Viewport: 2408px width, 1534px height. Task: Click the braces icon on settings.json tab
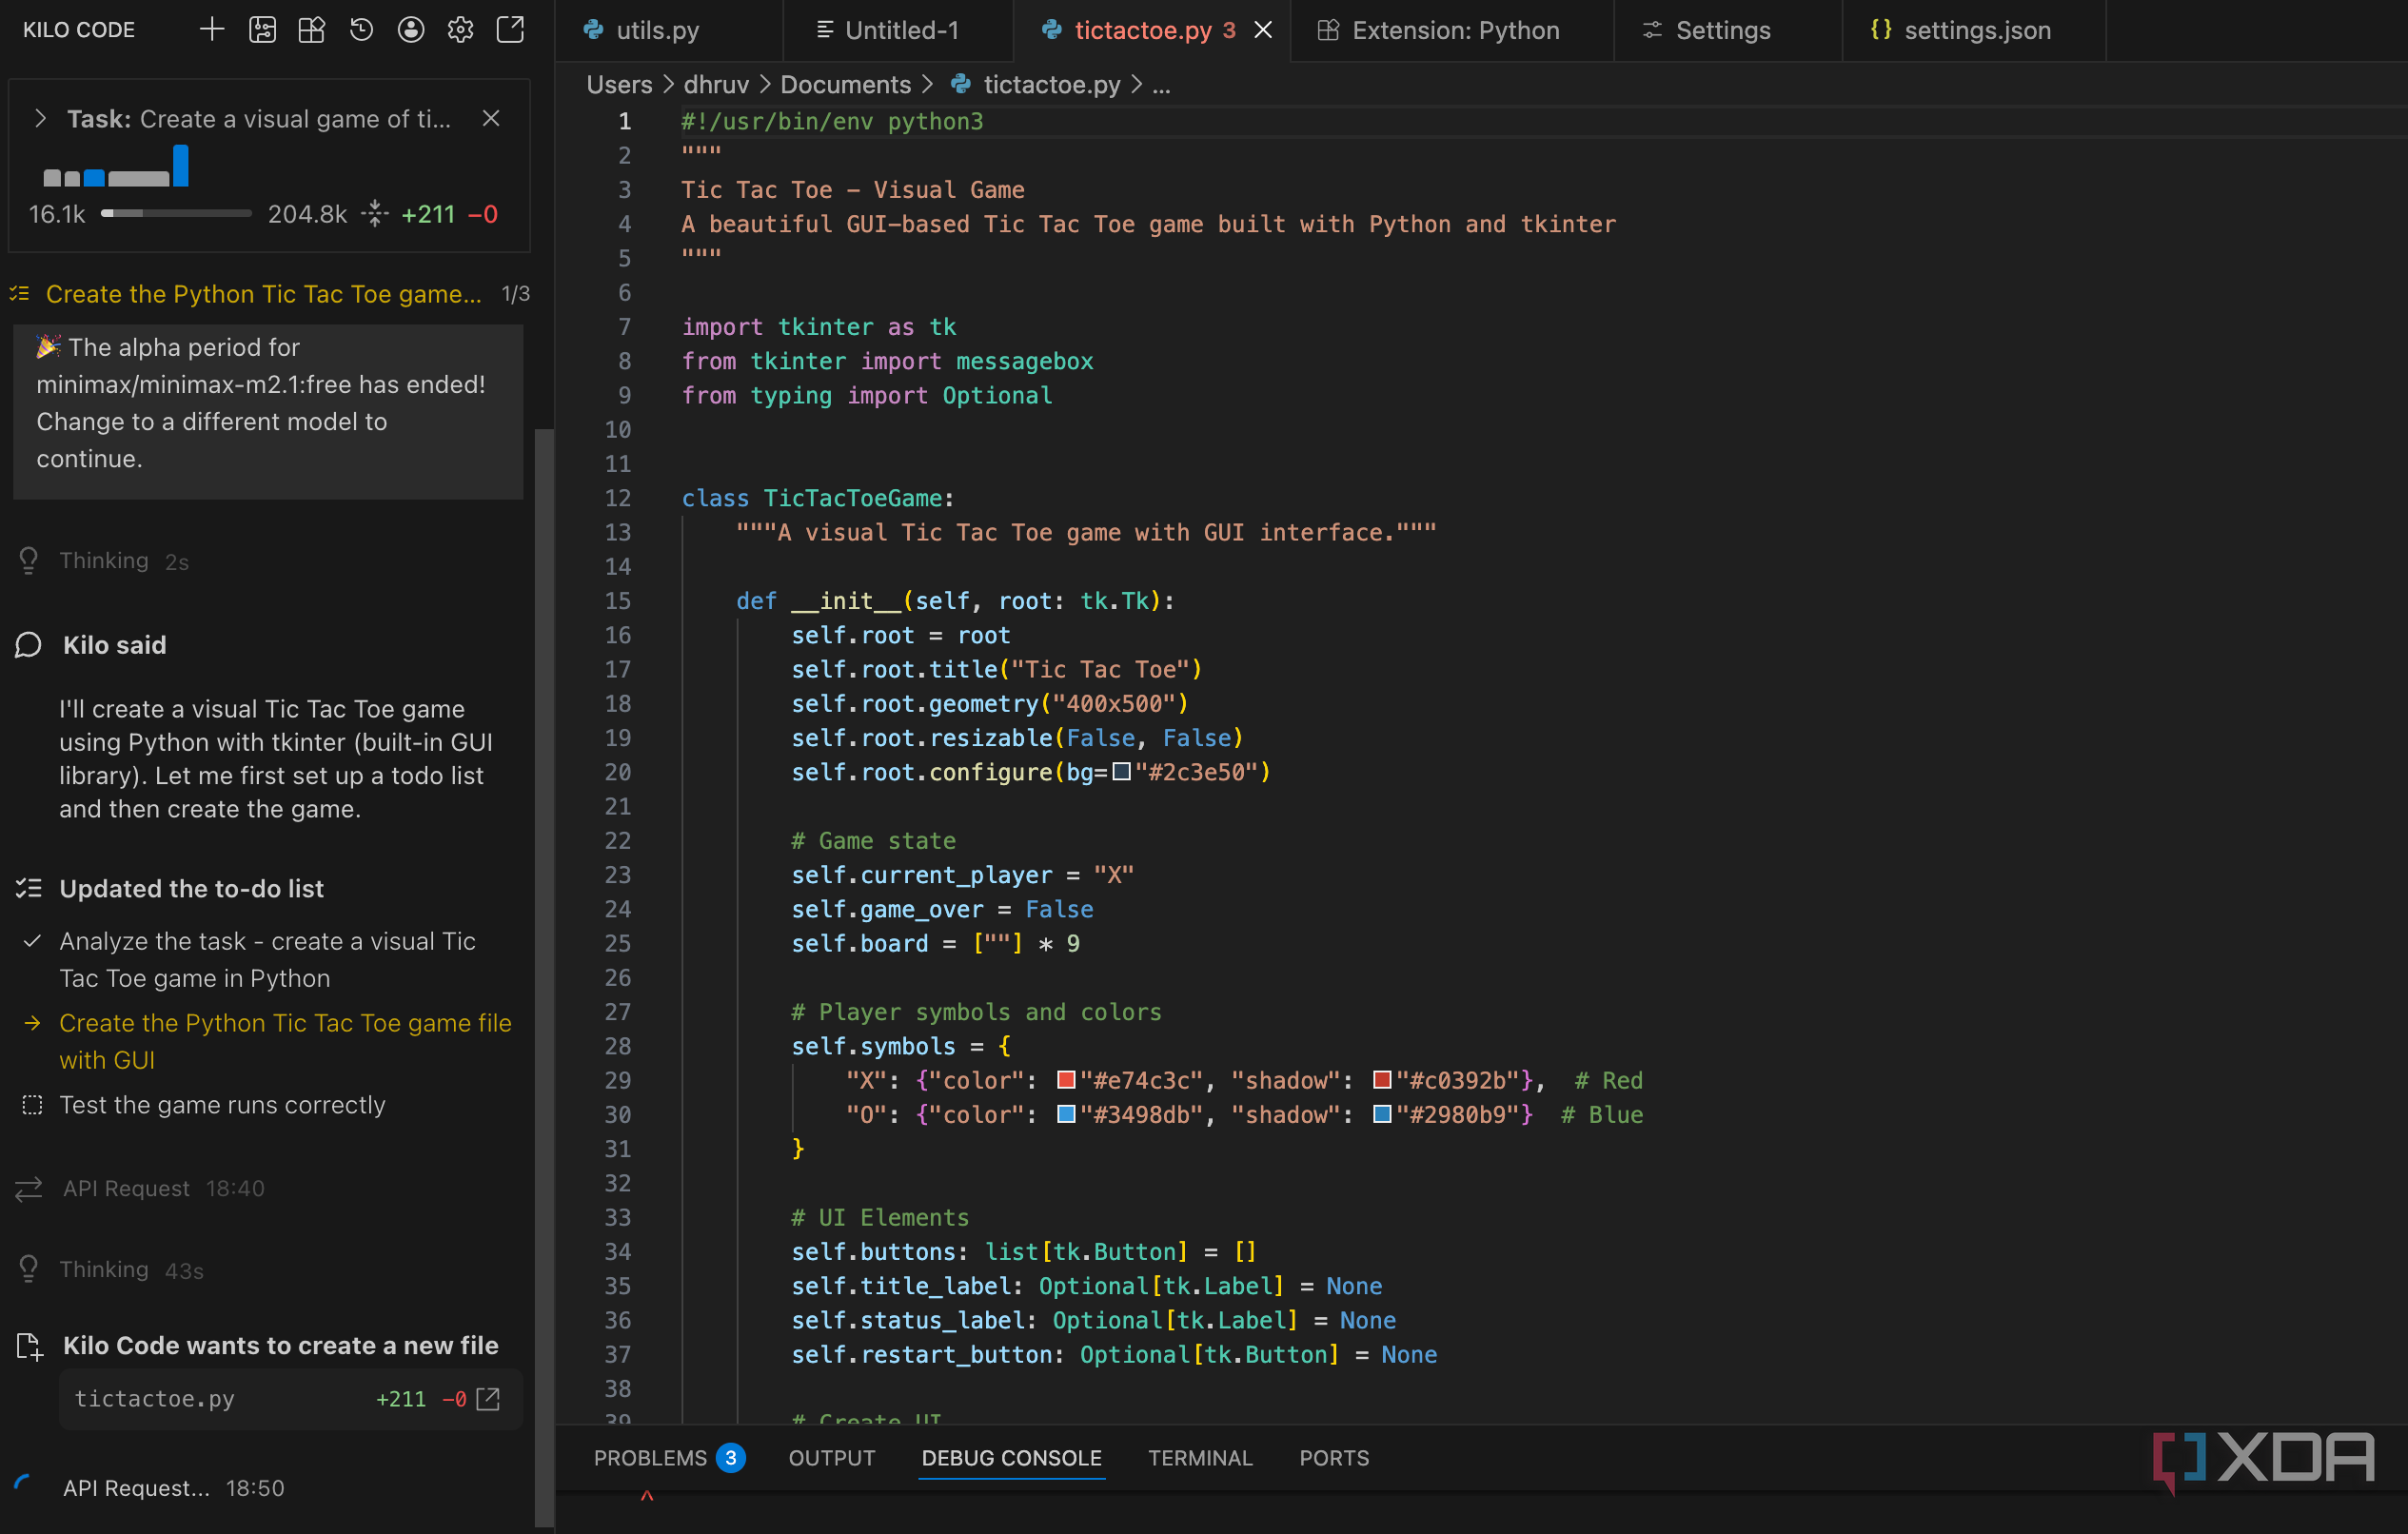point(1881,30)
